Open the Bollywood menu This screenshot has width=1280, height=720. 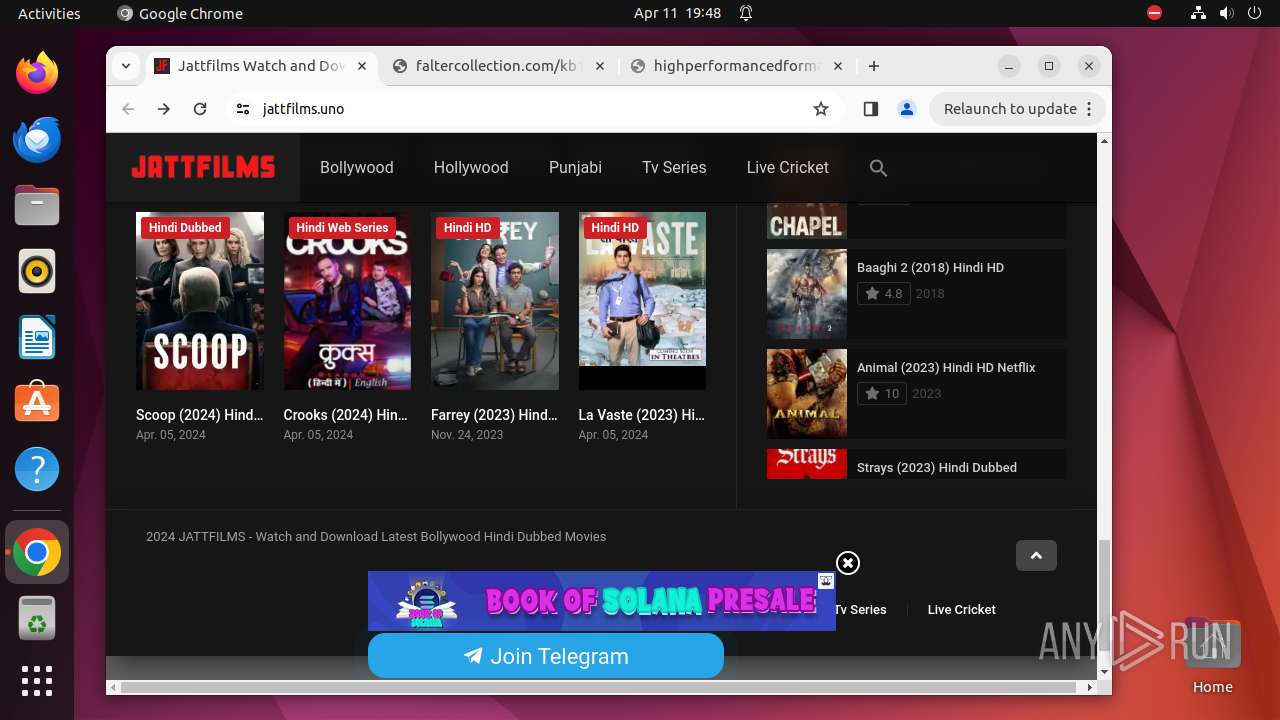357,168
